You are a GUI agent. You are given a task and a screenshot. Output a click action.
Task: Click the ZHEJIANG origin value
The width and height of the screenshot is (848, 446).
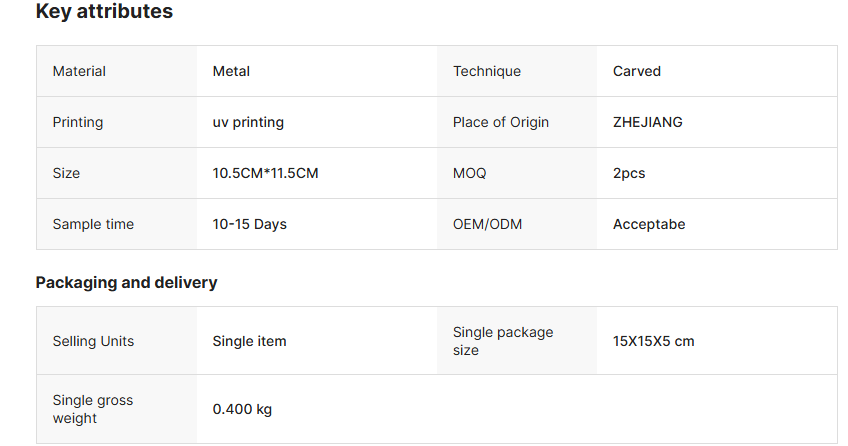click(x=647, y=122)
